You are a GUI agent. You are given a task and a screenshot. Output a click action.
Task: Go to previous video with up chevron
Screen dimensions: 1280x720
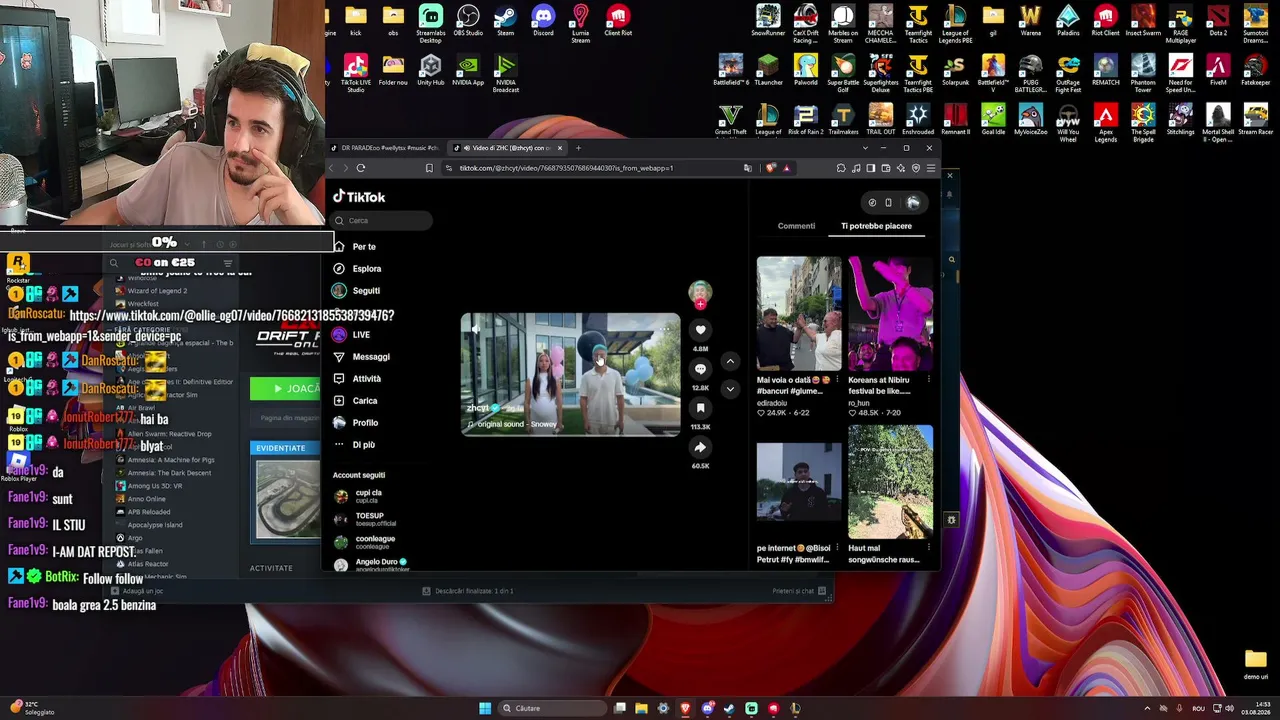point(730,361)
